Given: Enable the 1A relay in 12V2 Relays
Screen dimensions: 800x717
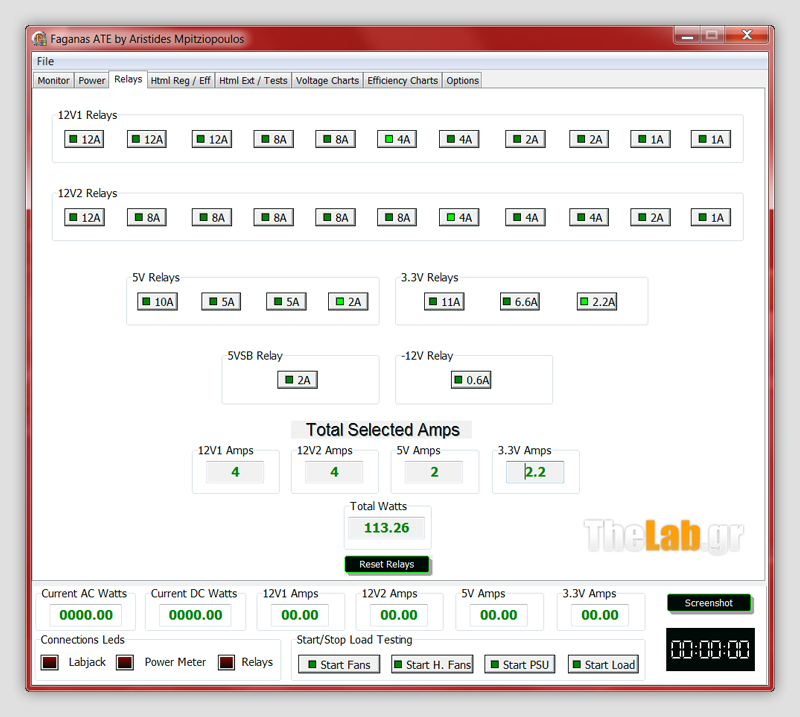Looking at the screenshot, I should click(x=711, y=217).
